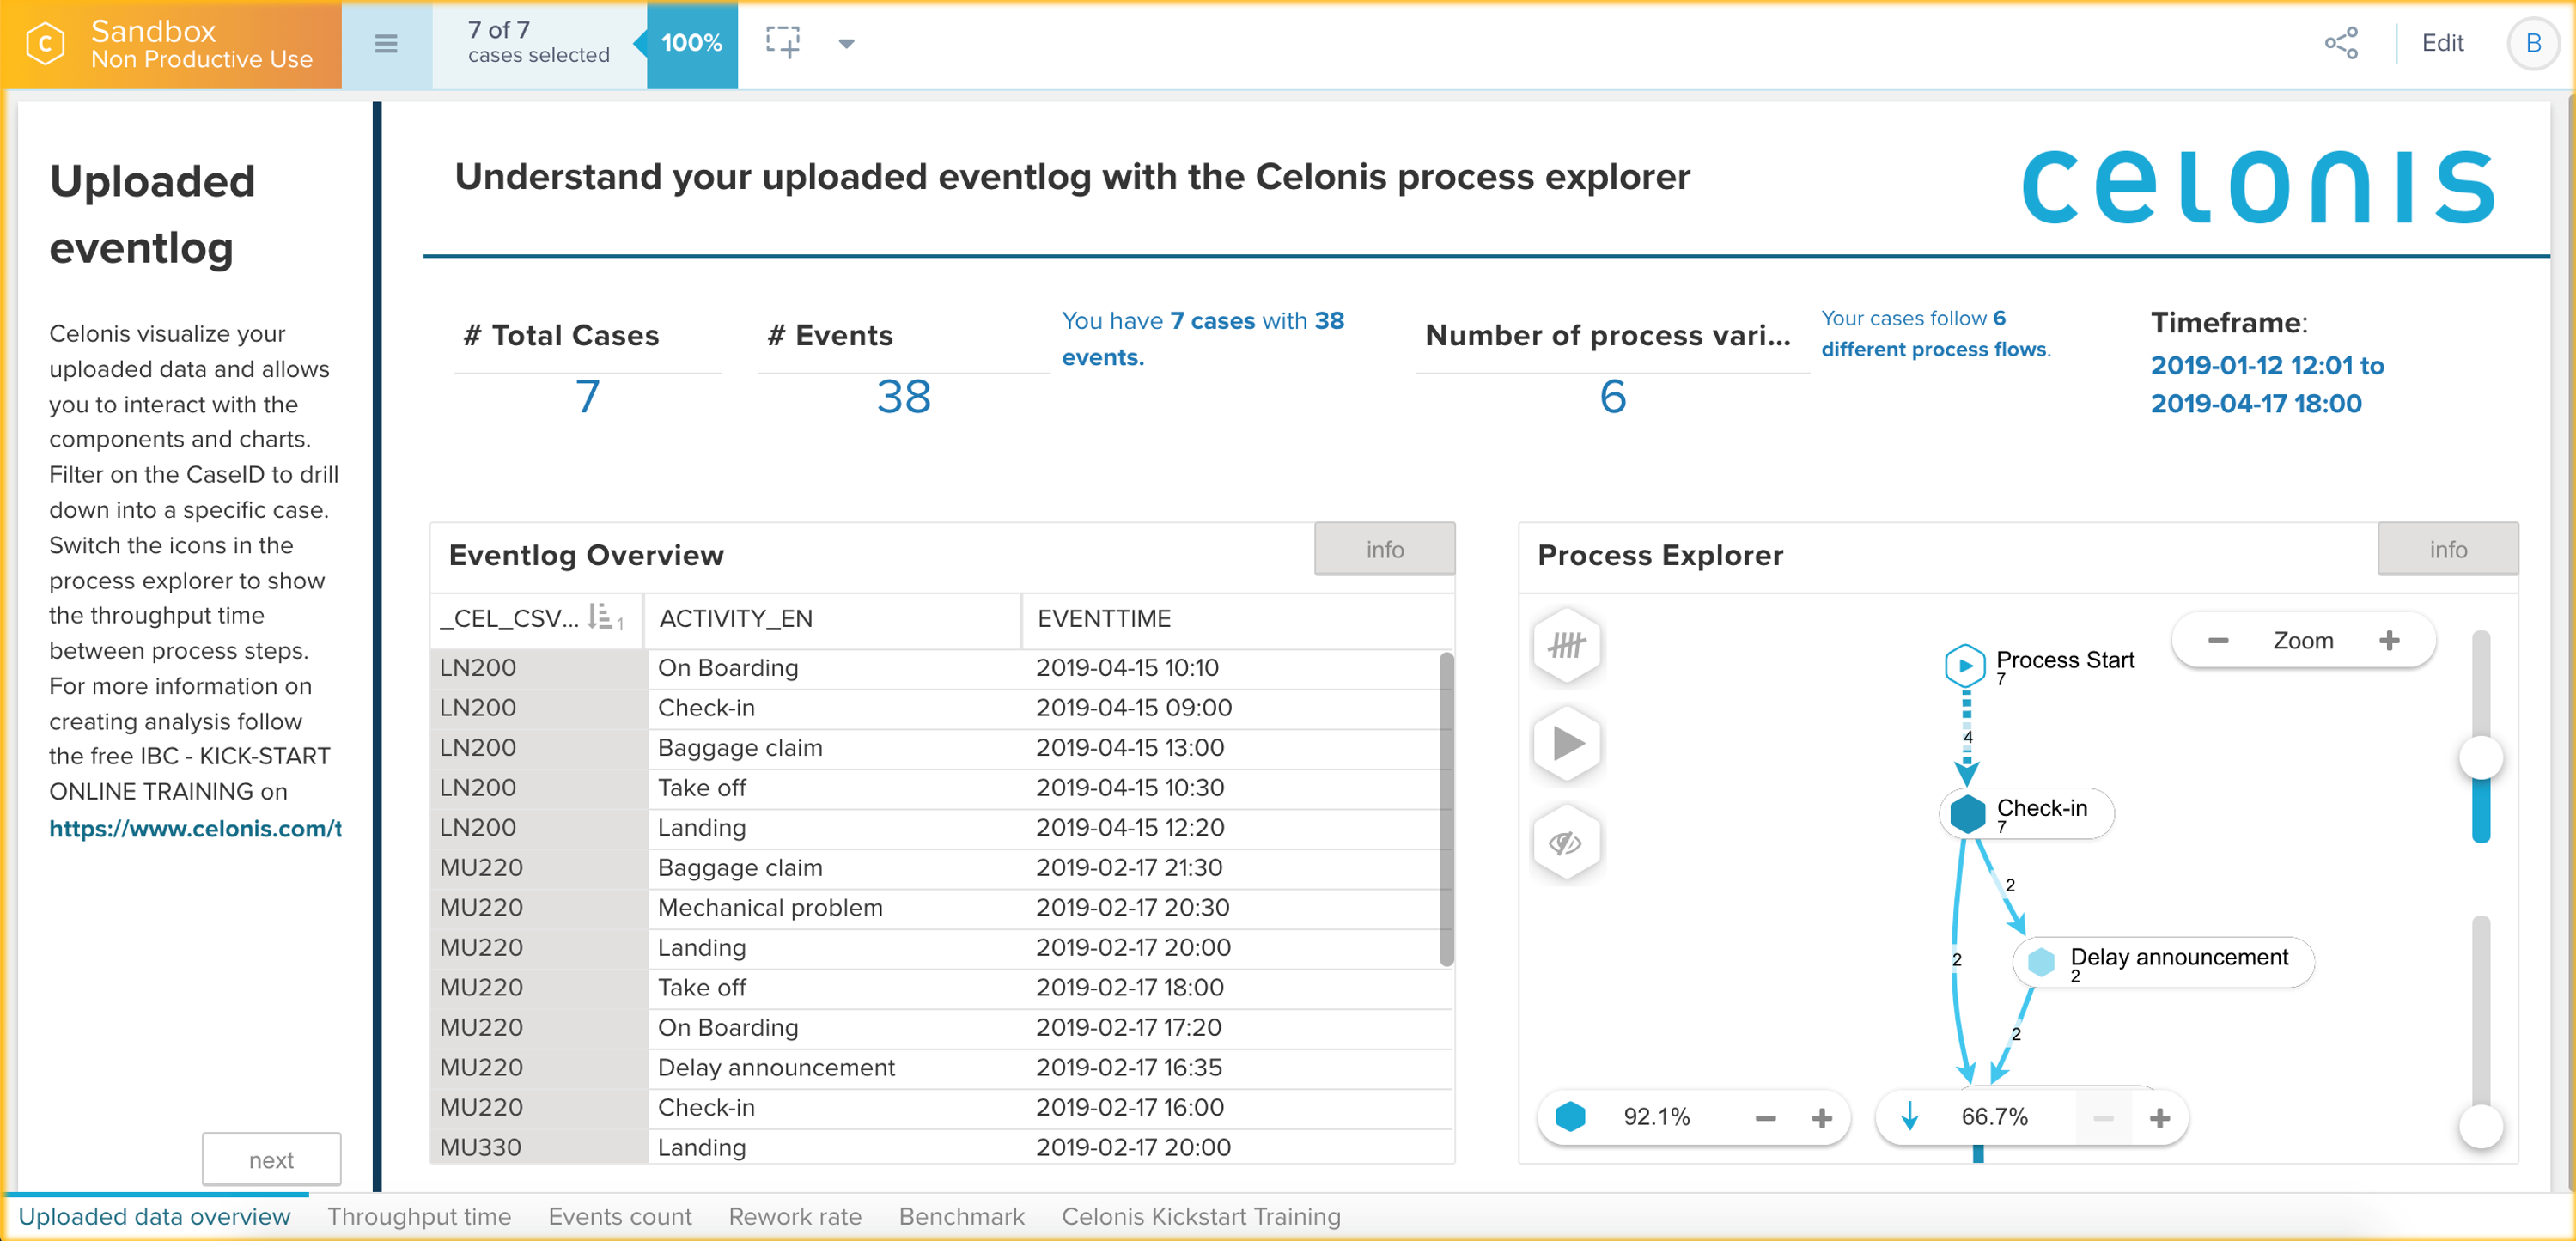Click the next button in sidebar
Image resolution: width=2576 pixels, height=1241 pixels.
(x=271, y=1159)
